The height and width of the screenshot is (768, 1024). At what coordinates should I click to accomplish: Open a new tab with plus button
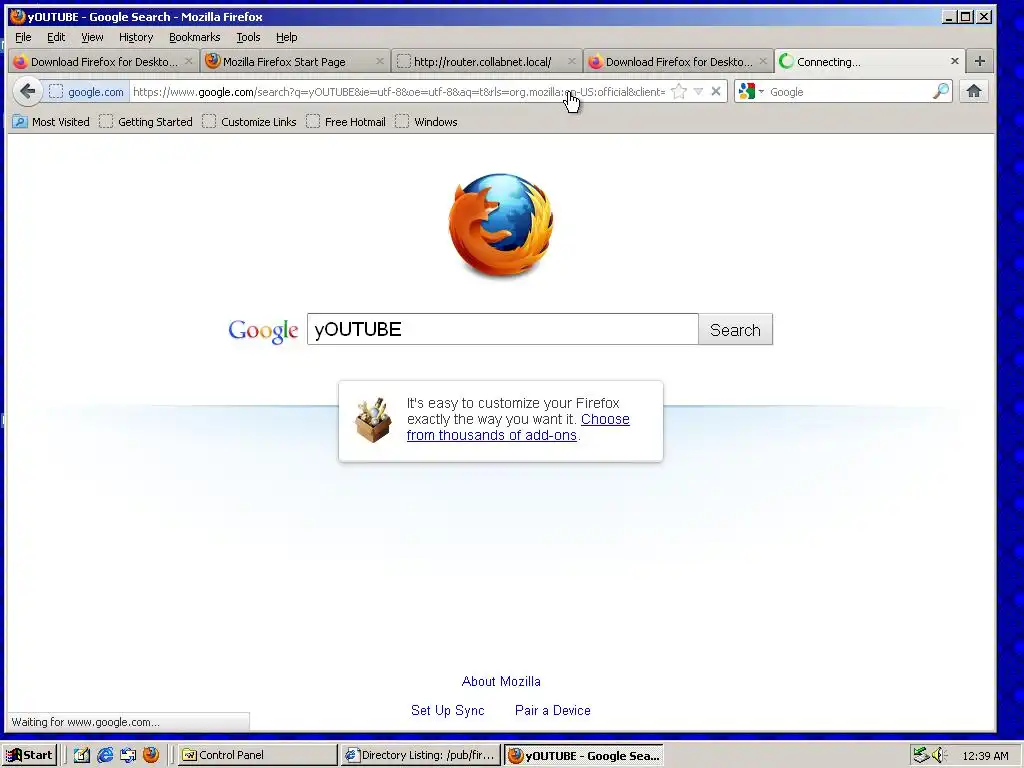[980, 61]
